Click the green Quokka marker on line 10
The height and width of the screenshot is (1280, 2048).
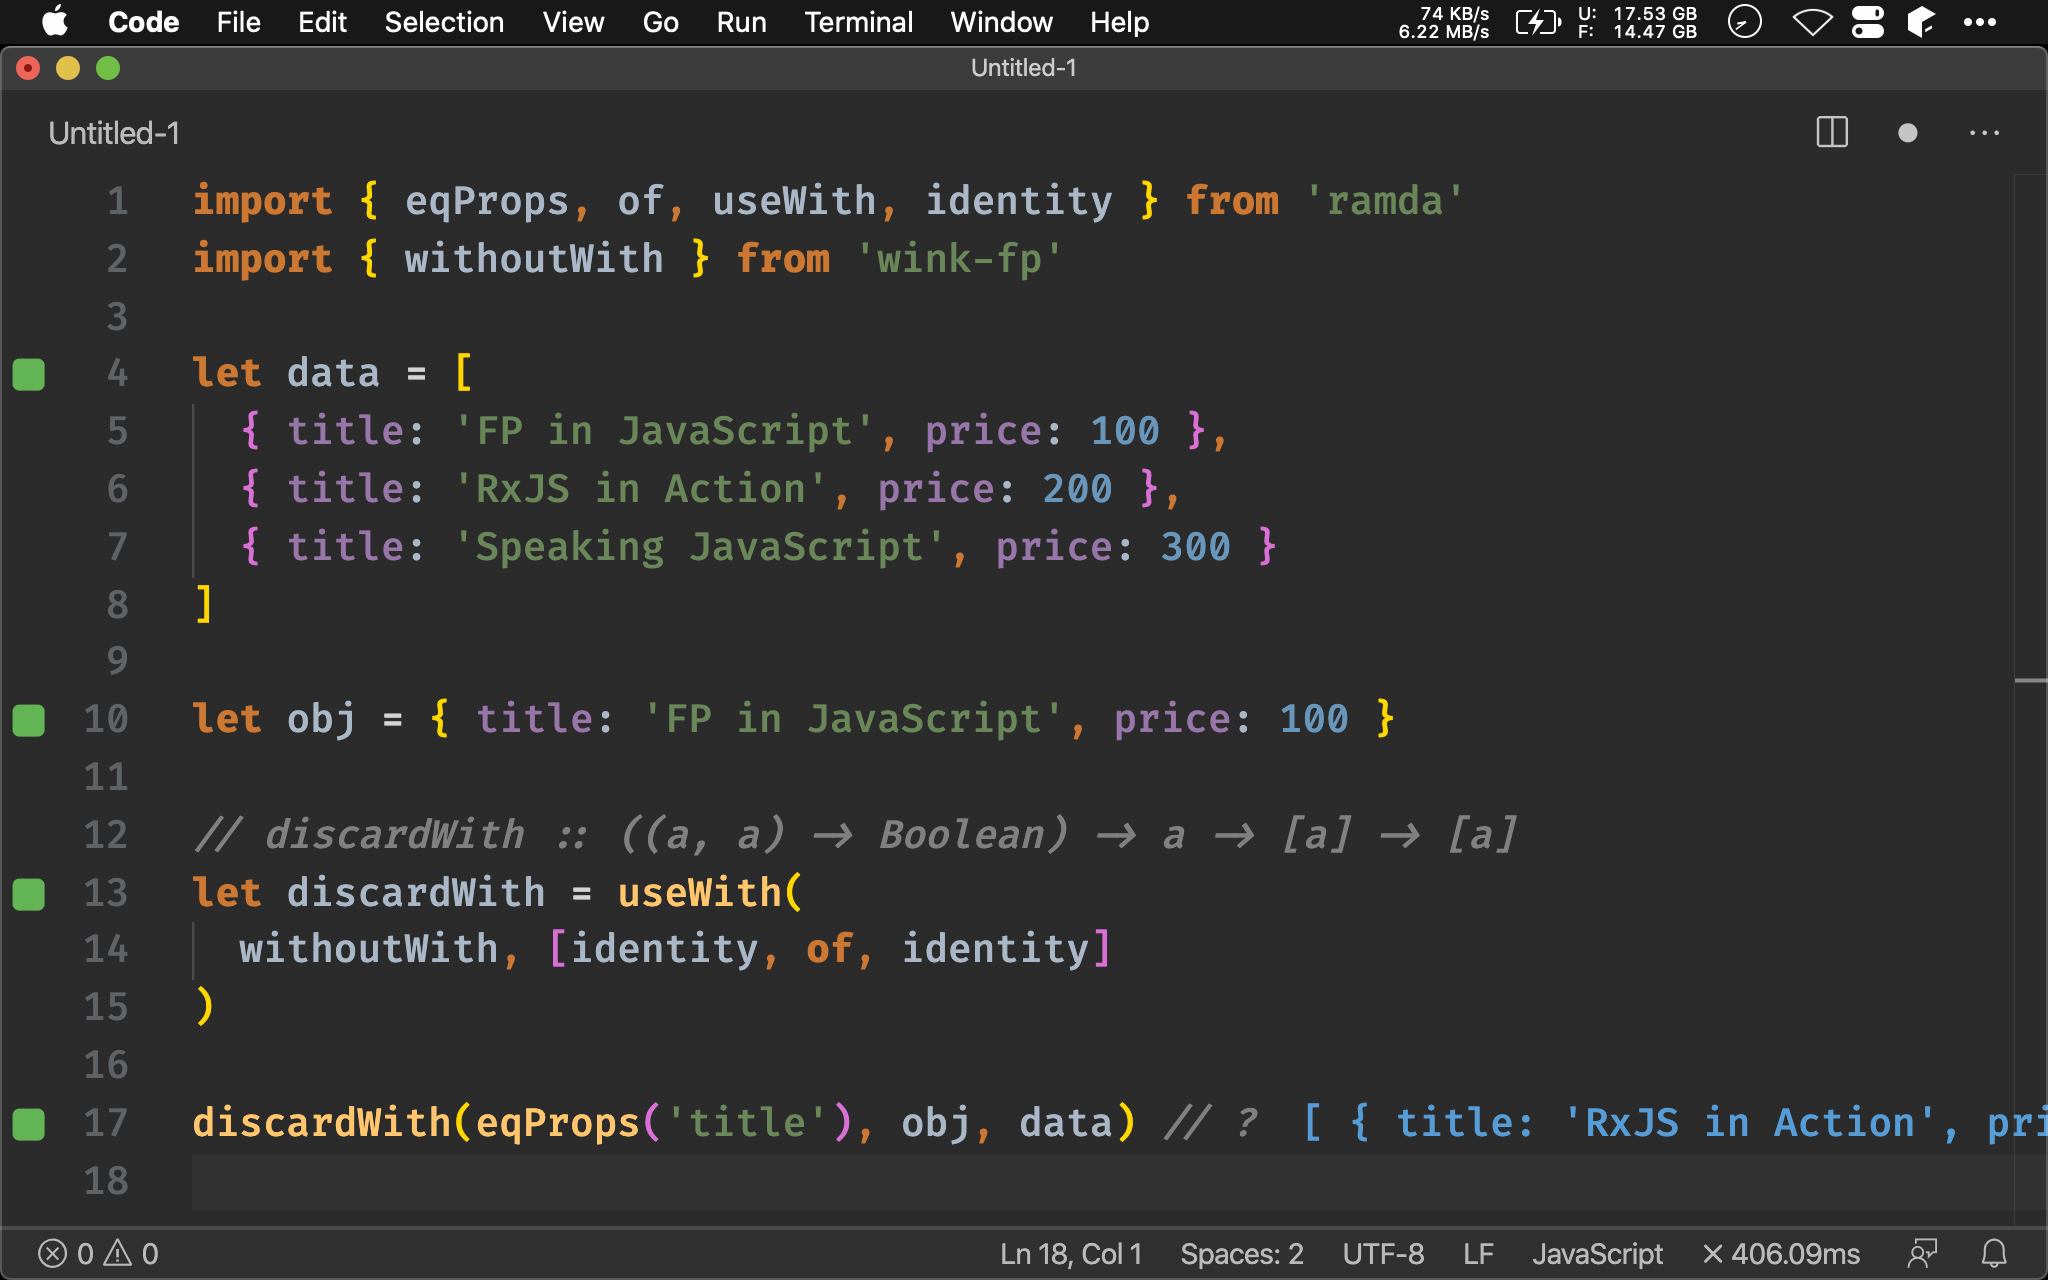[x=29, y=720]
